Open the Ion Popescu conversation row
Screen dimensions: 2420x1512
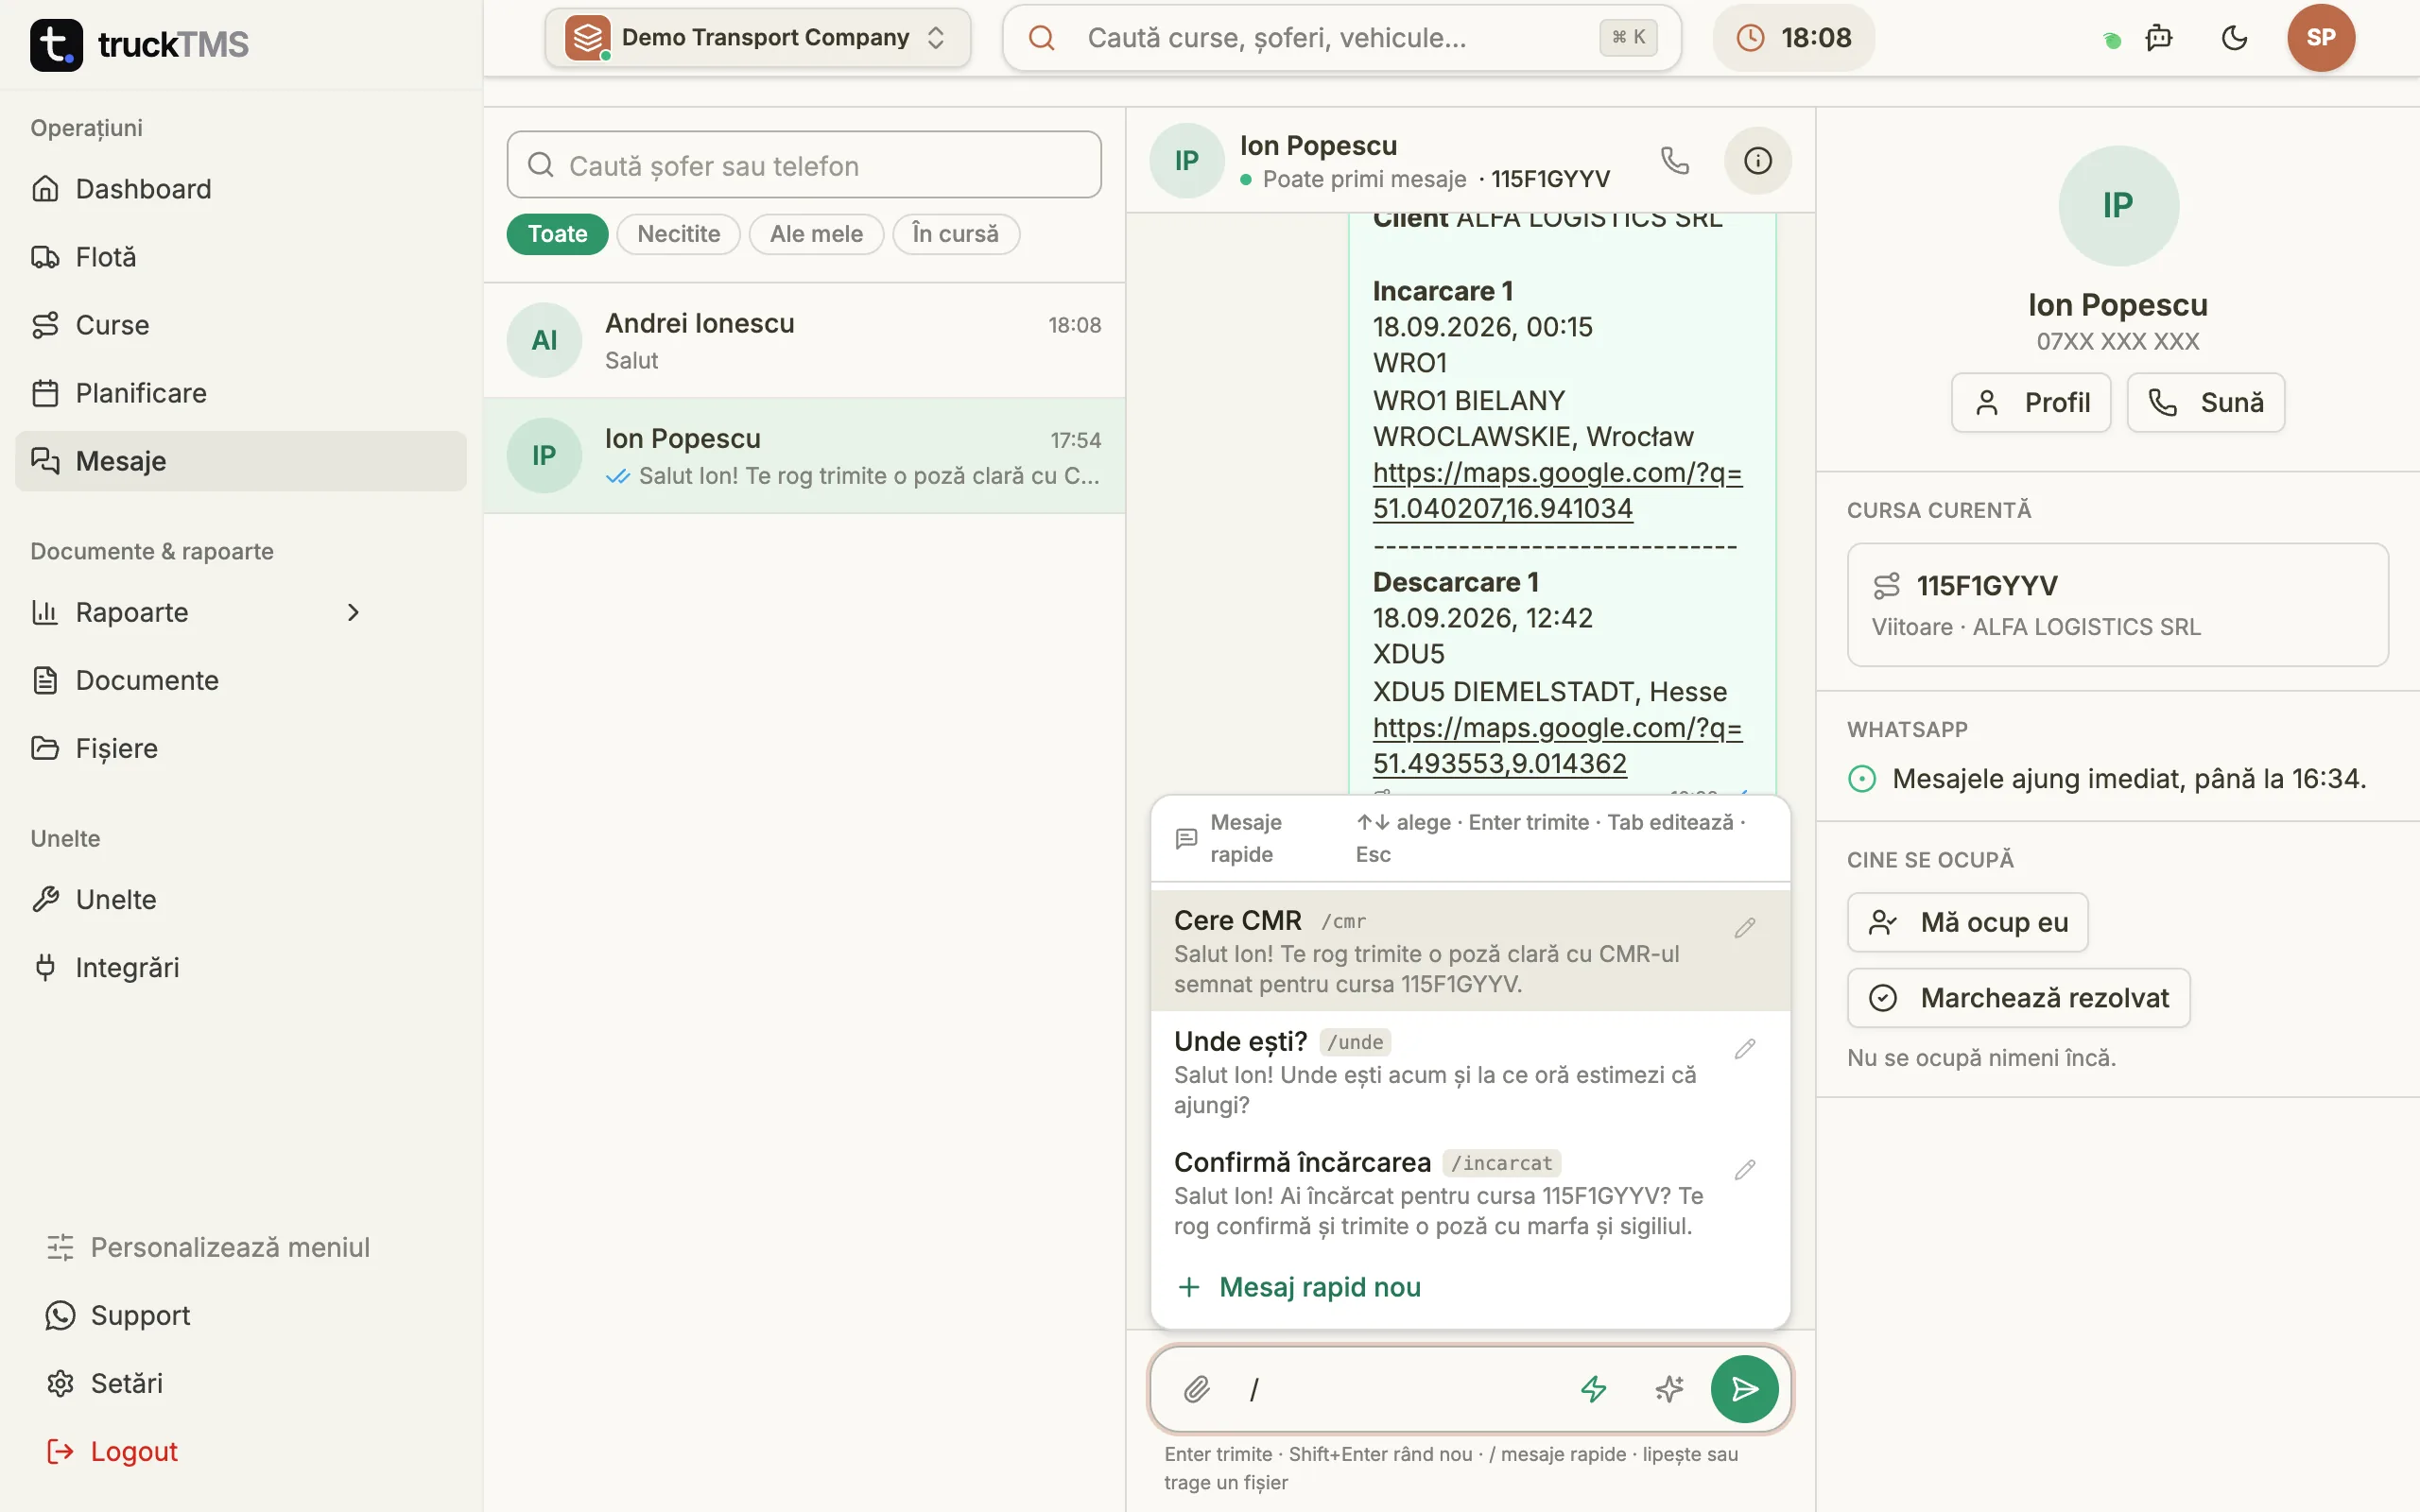pyautogui.click(x=804, y=456)
